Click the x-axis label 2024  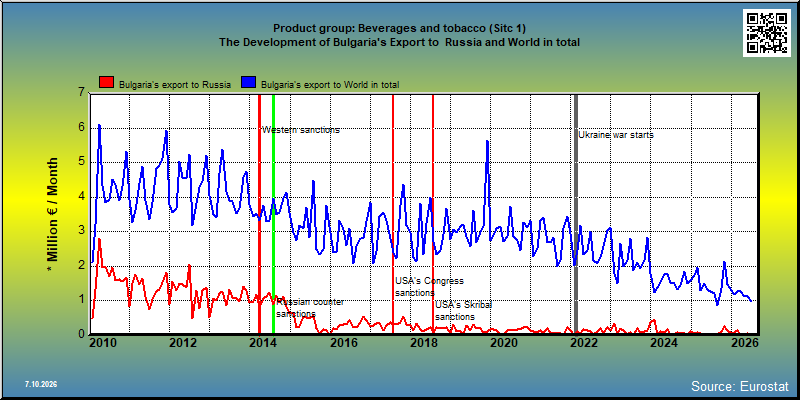click(x=663, y=342)
